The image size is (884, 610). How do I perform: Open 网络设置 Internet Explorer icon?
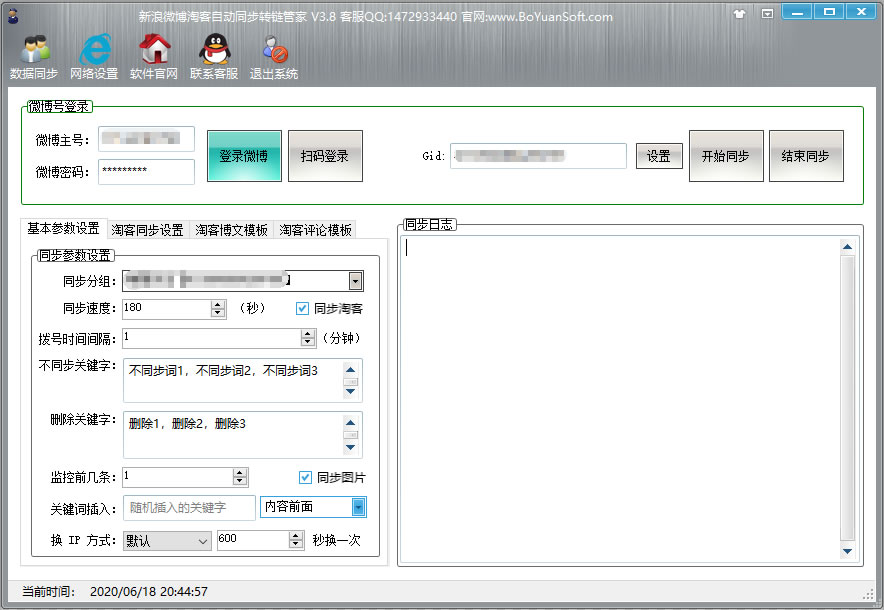click(94, 57)
